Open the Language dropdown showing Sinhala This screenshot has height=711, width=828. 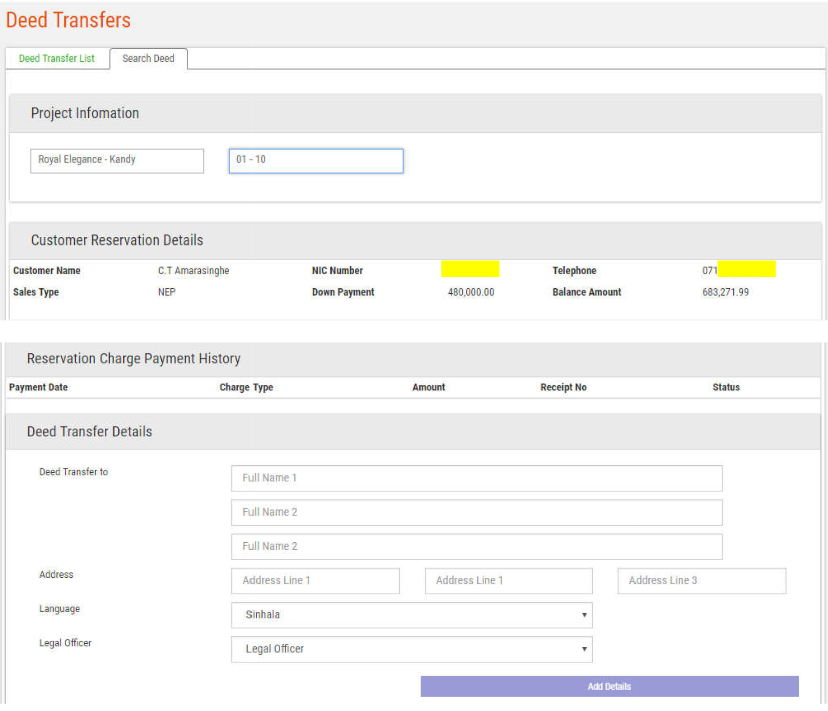(x=411, y=615)
